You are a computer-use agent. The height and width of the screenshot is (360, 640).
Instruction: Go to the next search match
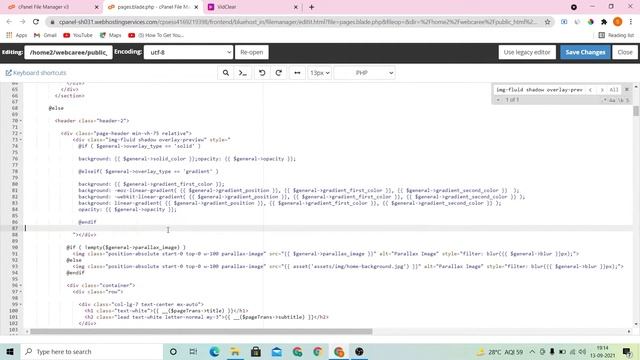602,89
